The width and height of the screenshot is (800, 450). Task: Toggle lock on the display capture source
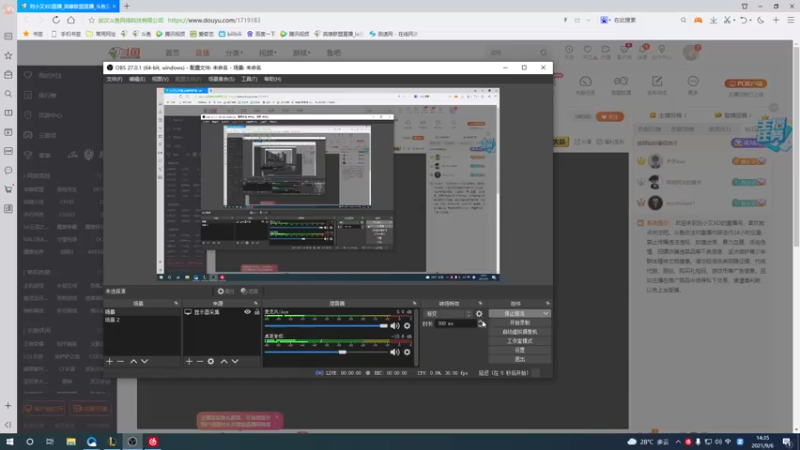pos(257,312)
